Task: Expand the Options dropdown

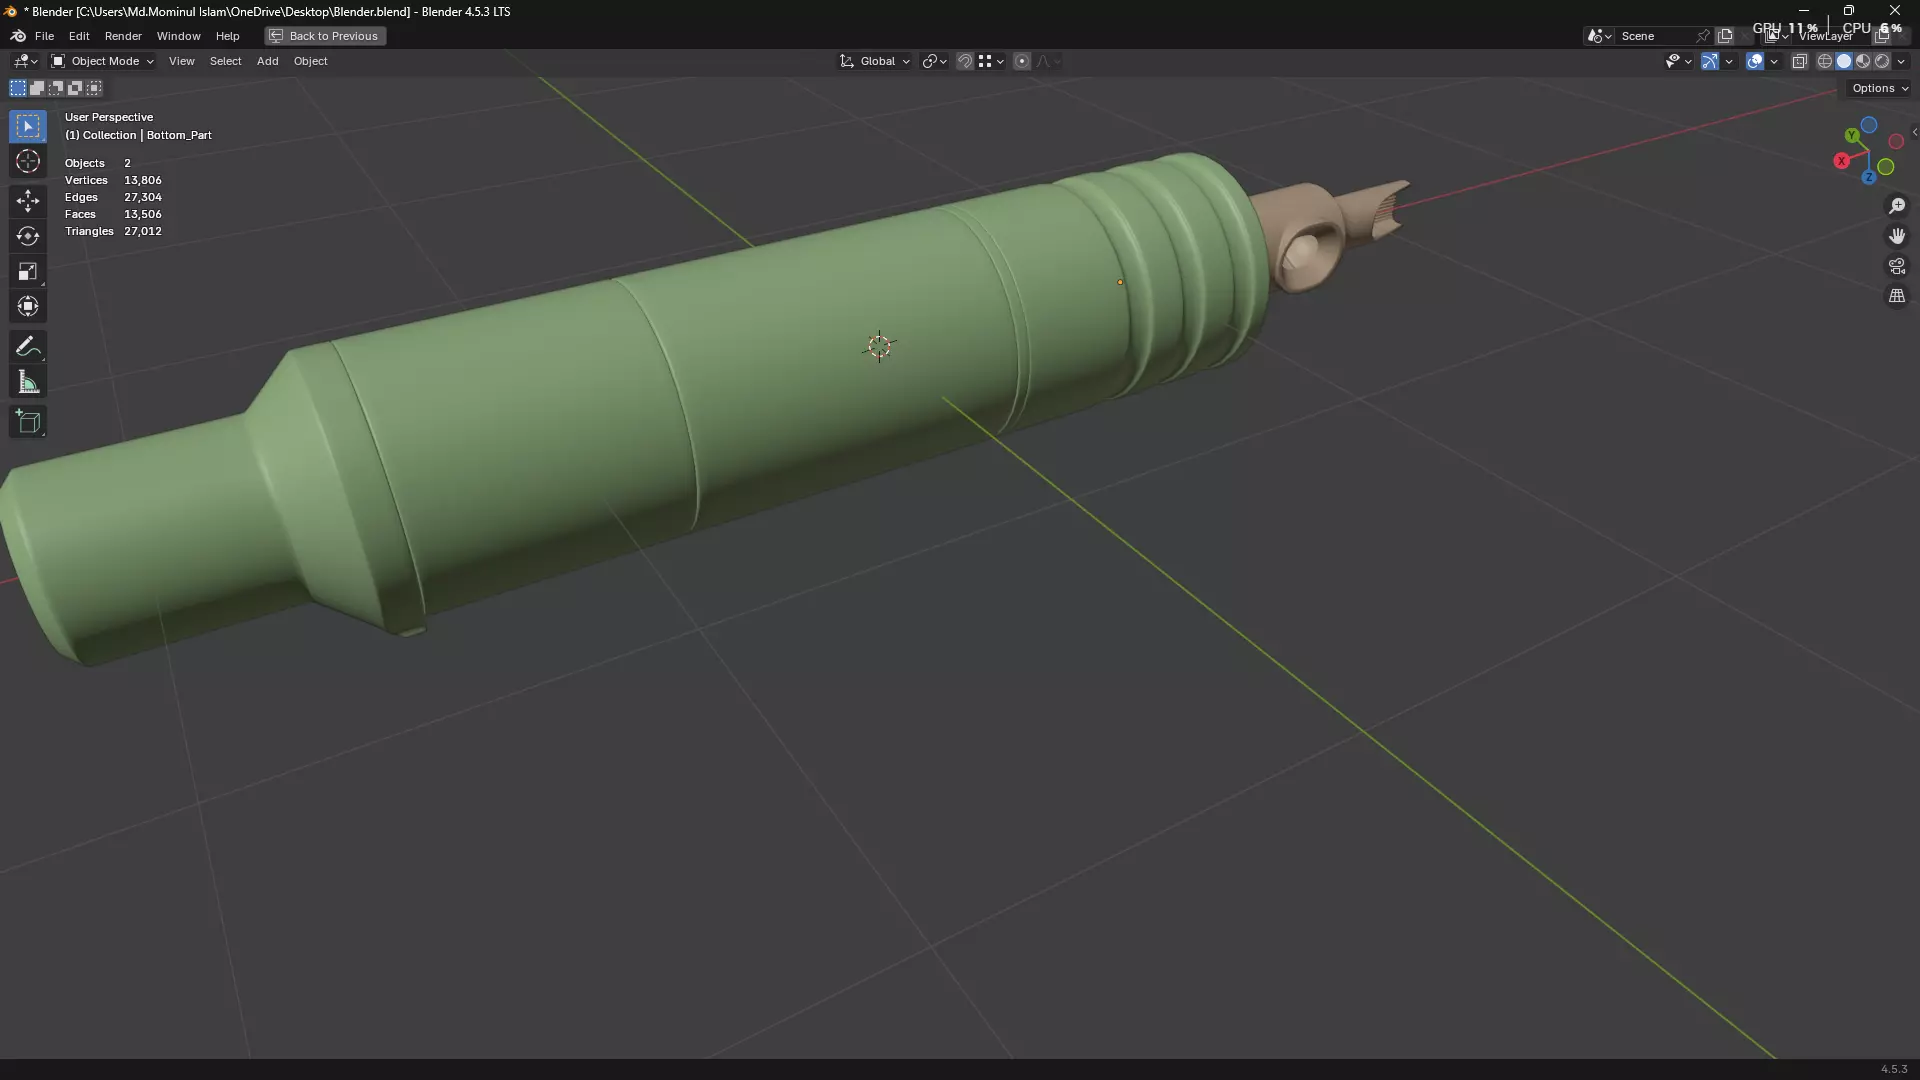Action: pos(1879,88)
